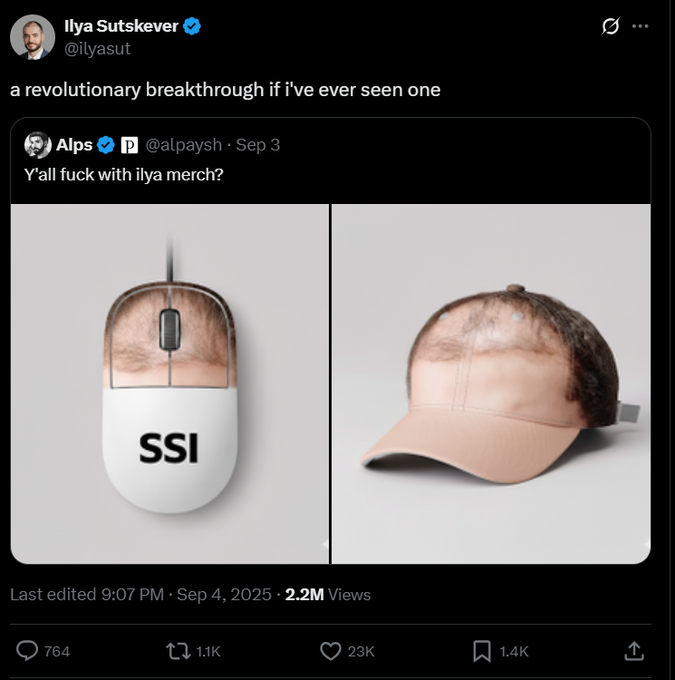675x680 pixels.
Task: Like the post with the heart icon
Action: (x=330, y=651)
